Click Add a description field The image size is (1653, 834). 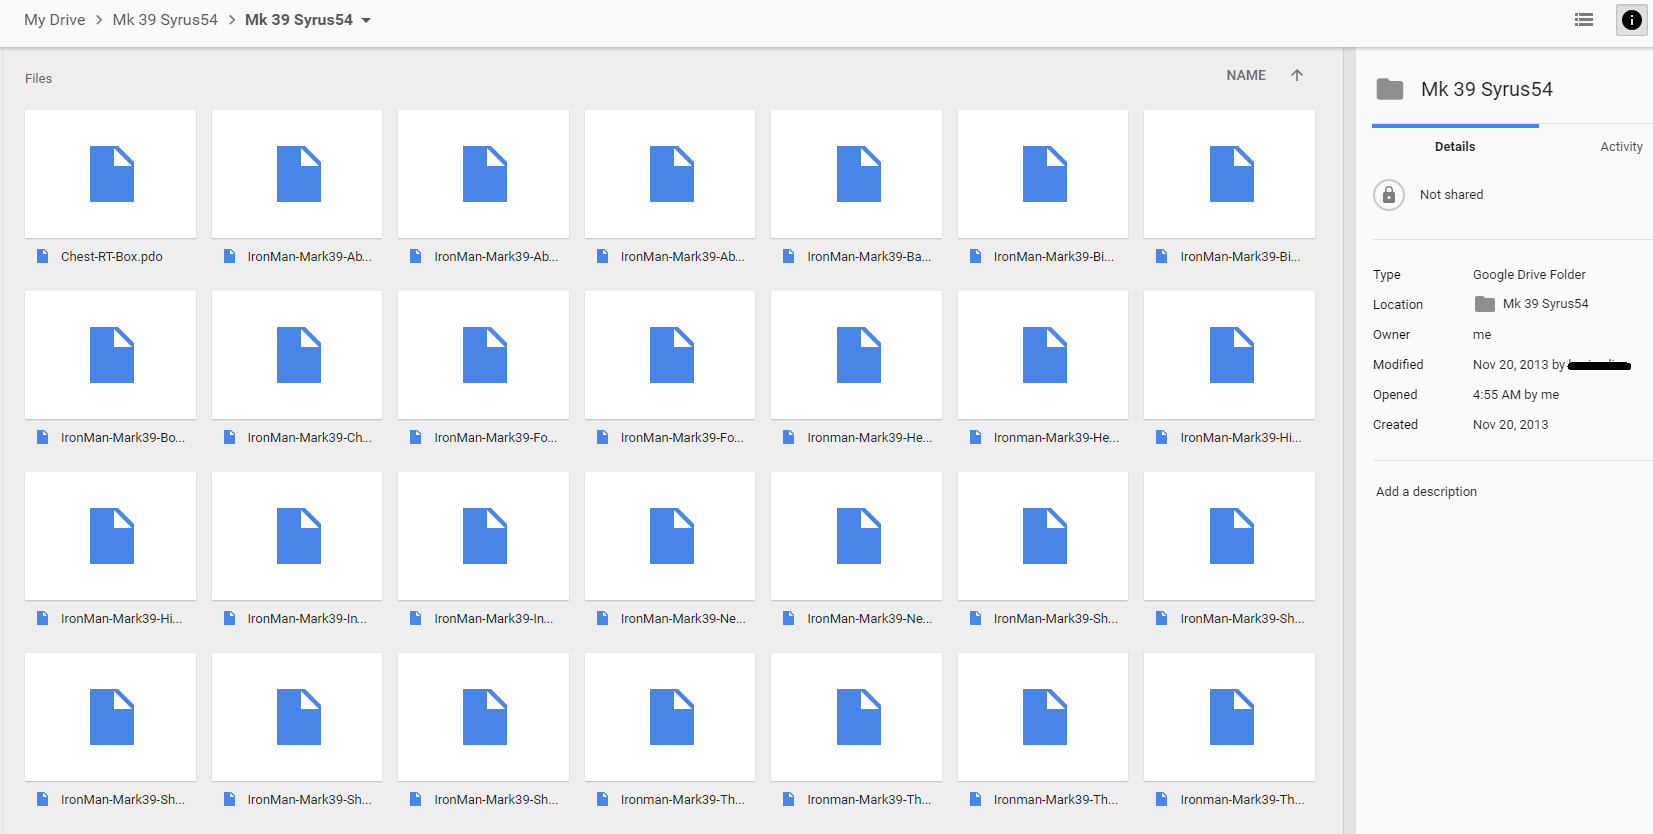click(x=1426, y=492)
